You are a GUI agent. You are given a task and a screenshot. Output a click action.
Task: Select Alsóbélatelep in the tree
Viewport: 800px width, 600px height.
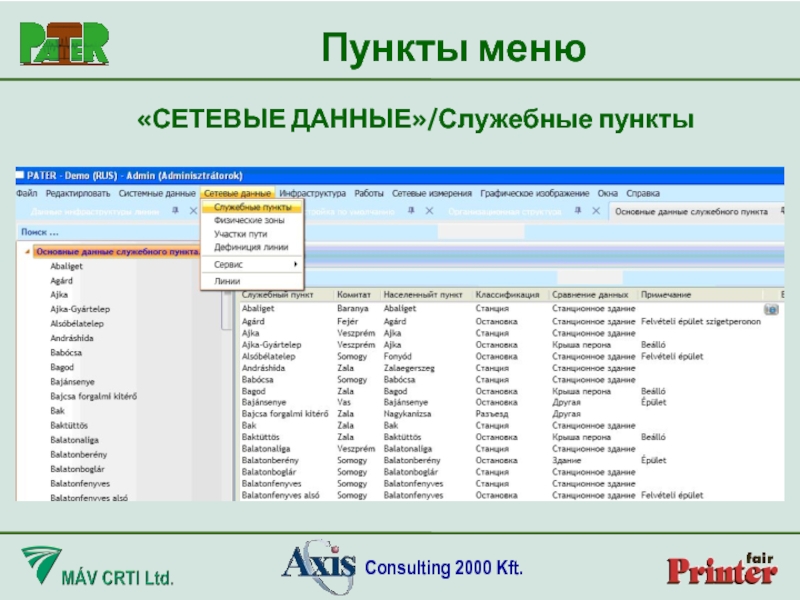(77, 323)
